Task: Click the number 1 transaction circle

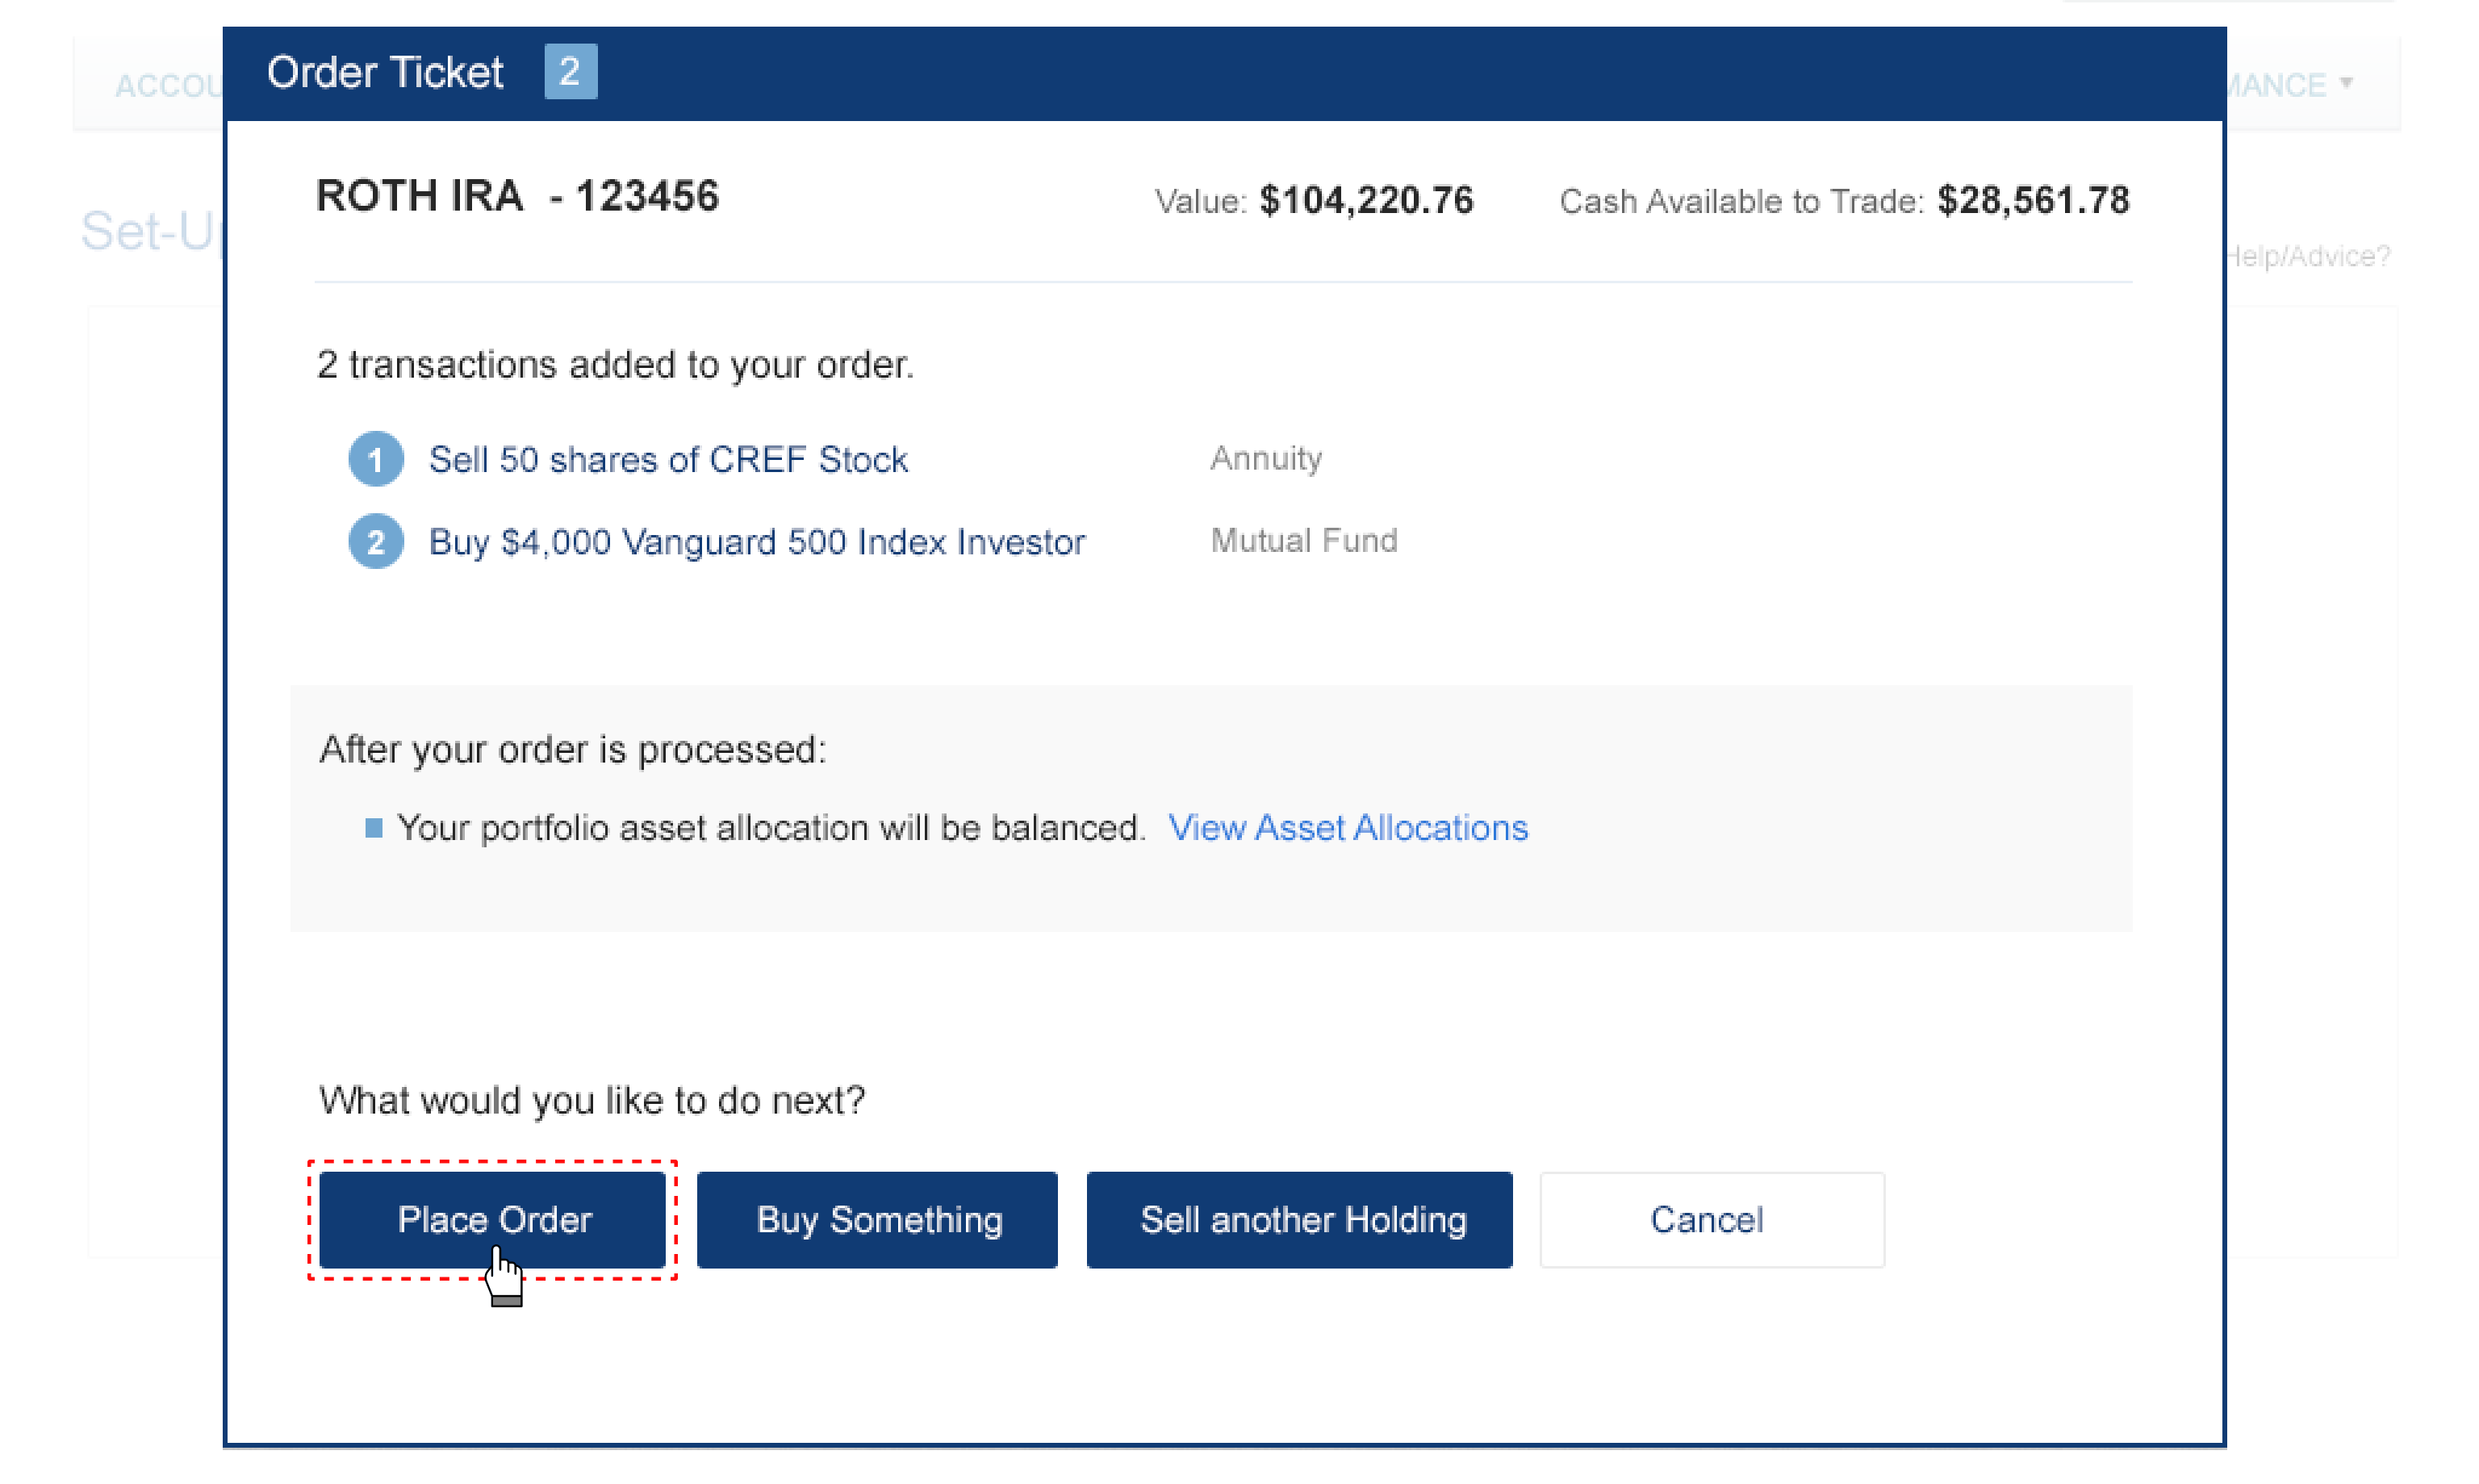Action: [376, 459]
